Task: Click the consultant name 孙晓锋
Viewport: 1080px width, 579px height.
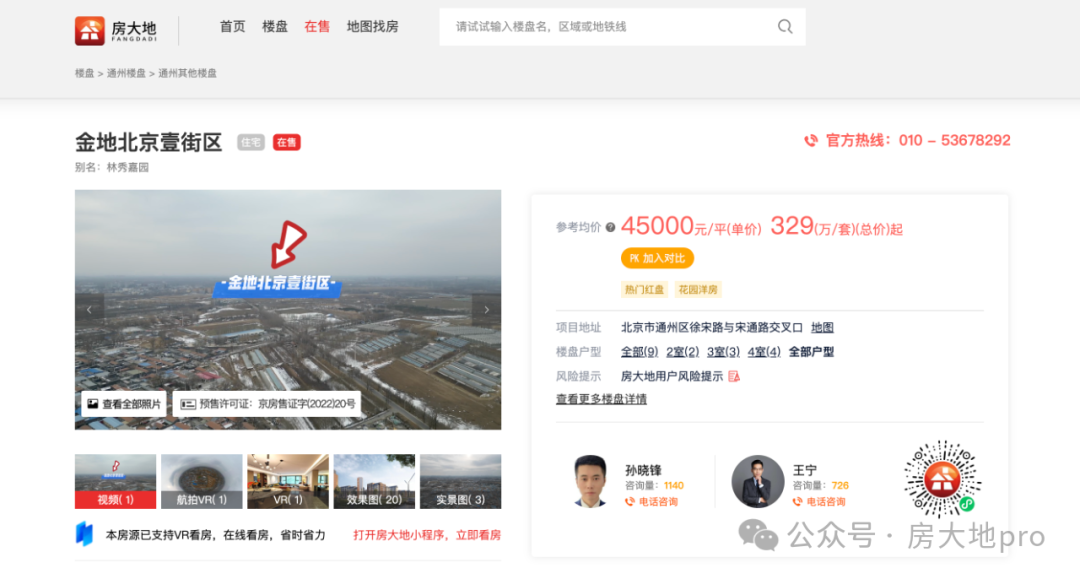Action: tap(643, 470)
